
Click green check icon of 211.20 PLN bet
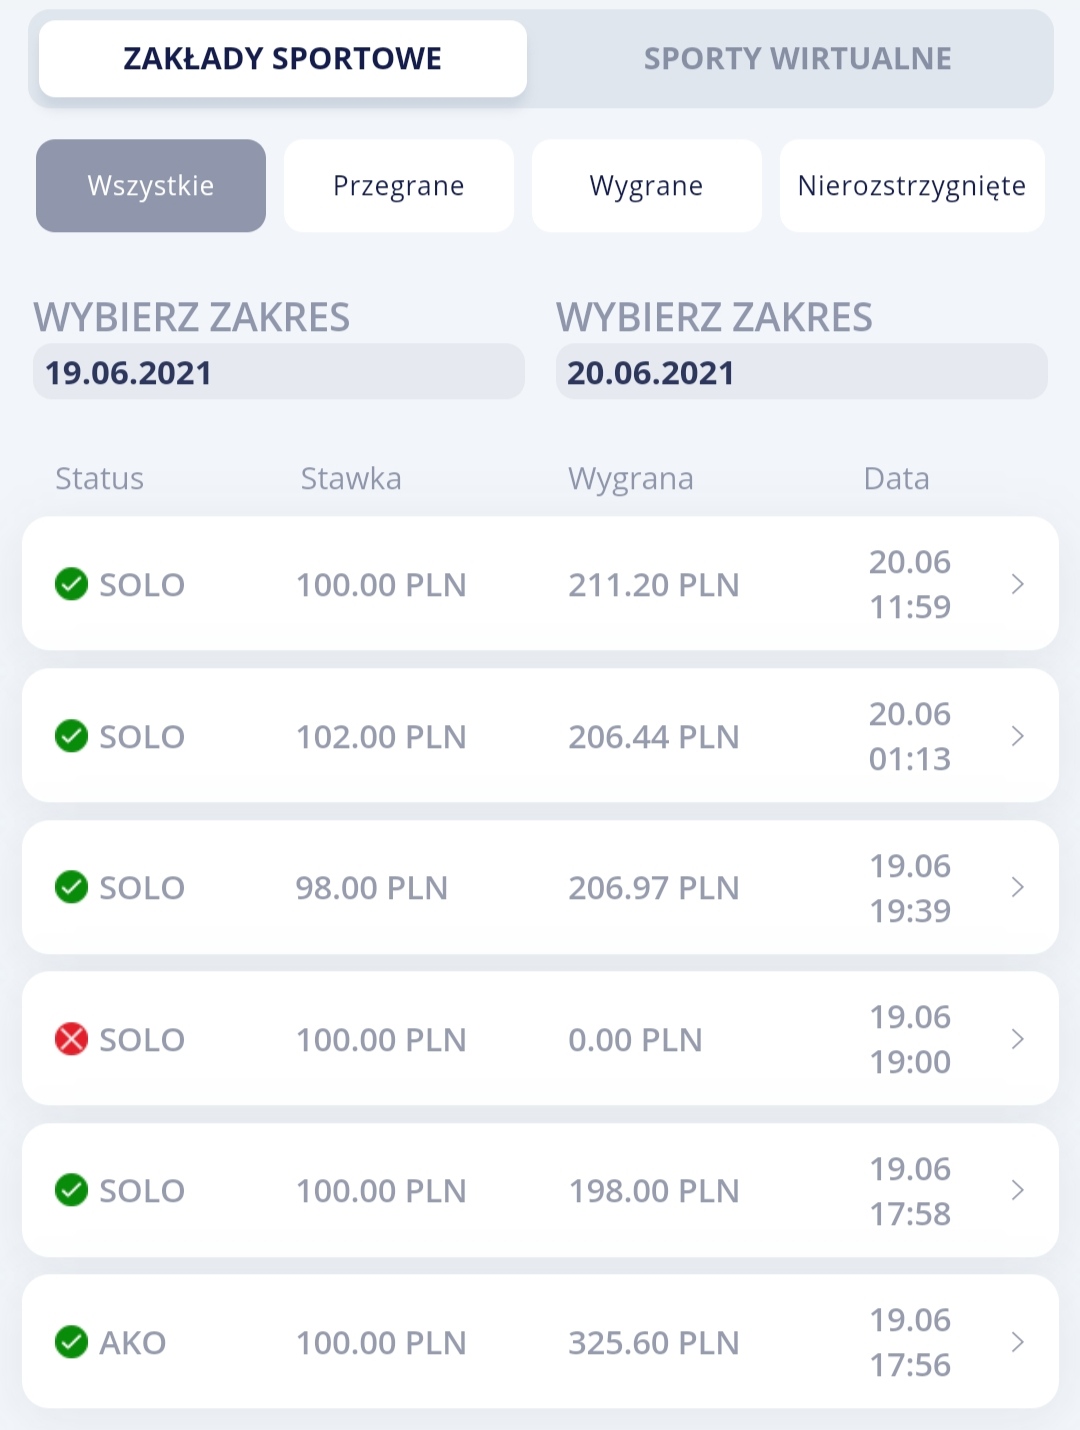[x=71, y=584]
